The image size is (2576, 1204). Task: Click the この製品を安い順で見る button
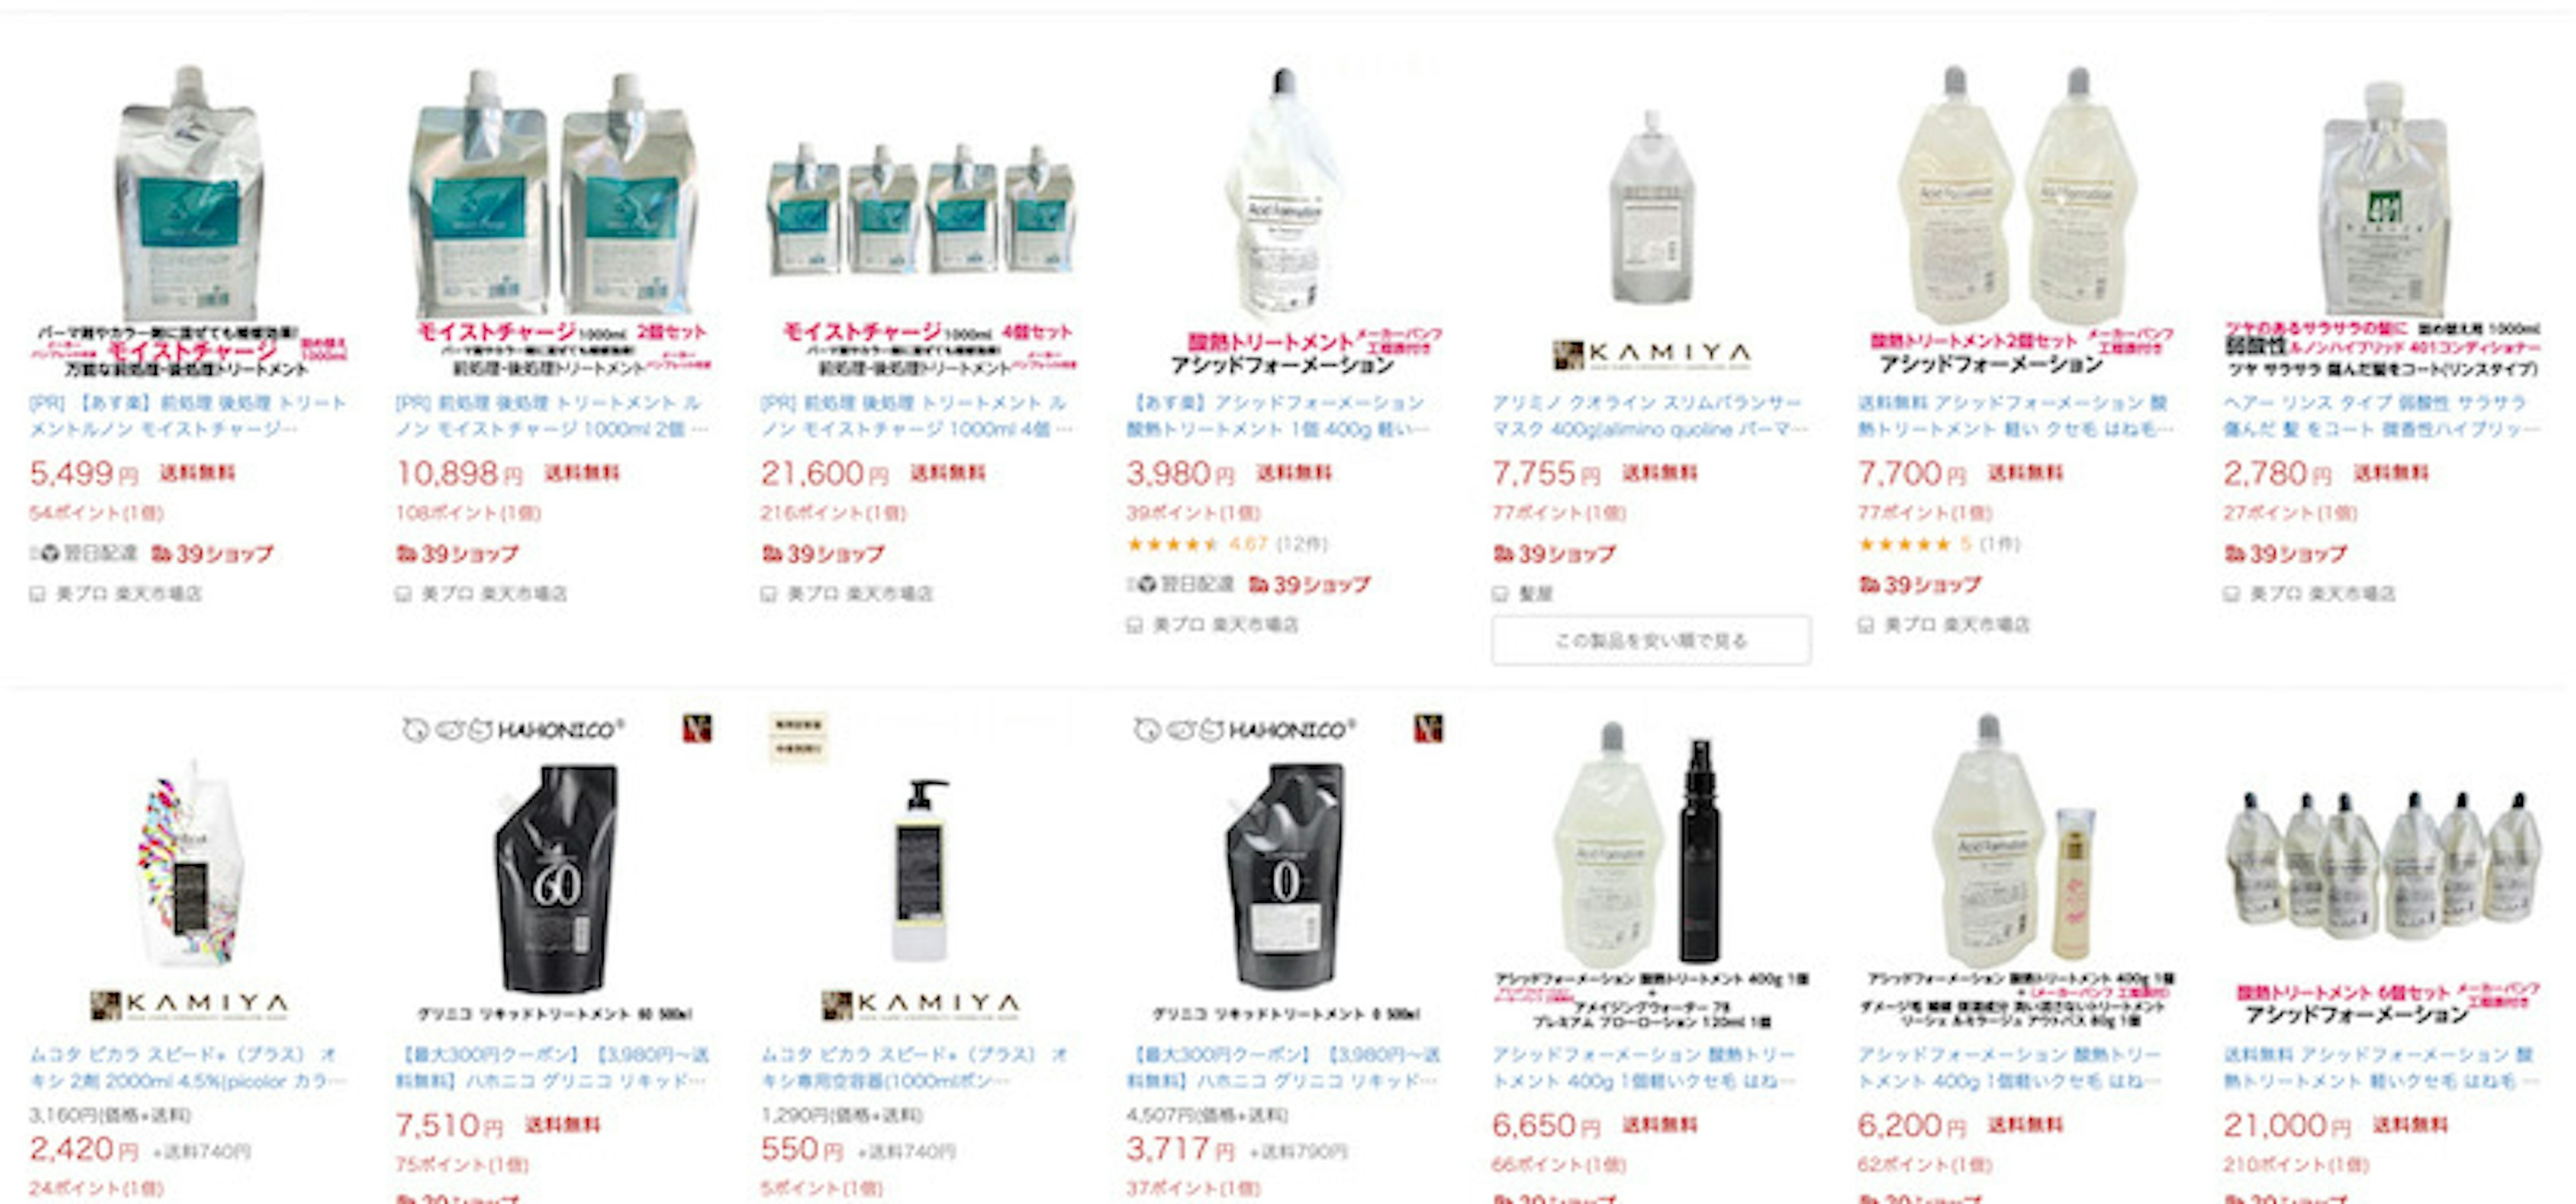click(1651, 640)
